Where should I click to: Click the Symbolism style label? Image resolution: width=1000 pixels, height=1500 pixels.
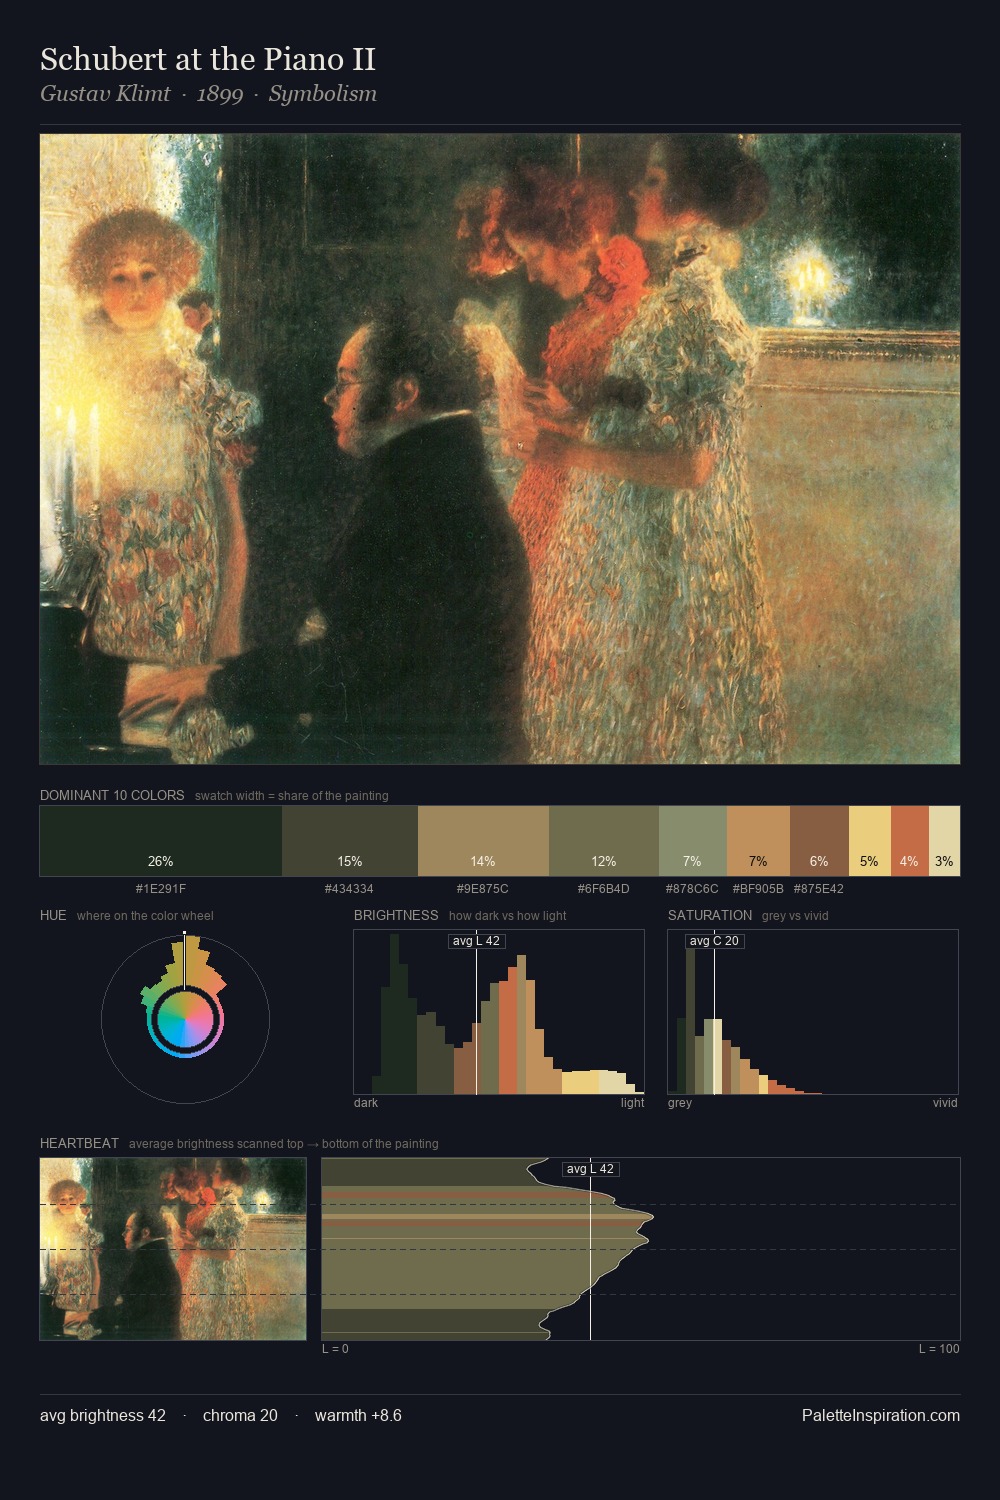323,94
